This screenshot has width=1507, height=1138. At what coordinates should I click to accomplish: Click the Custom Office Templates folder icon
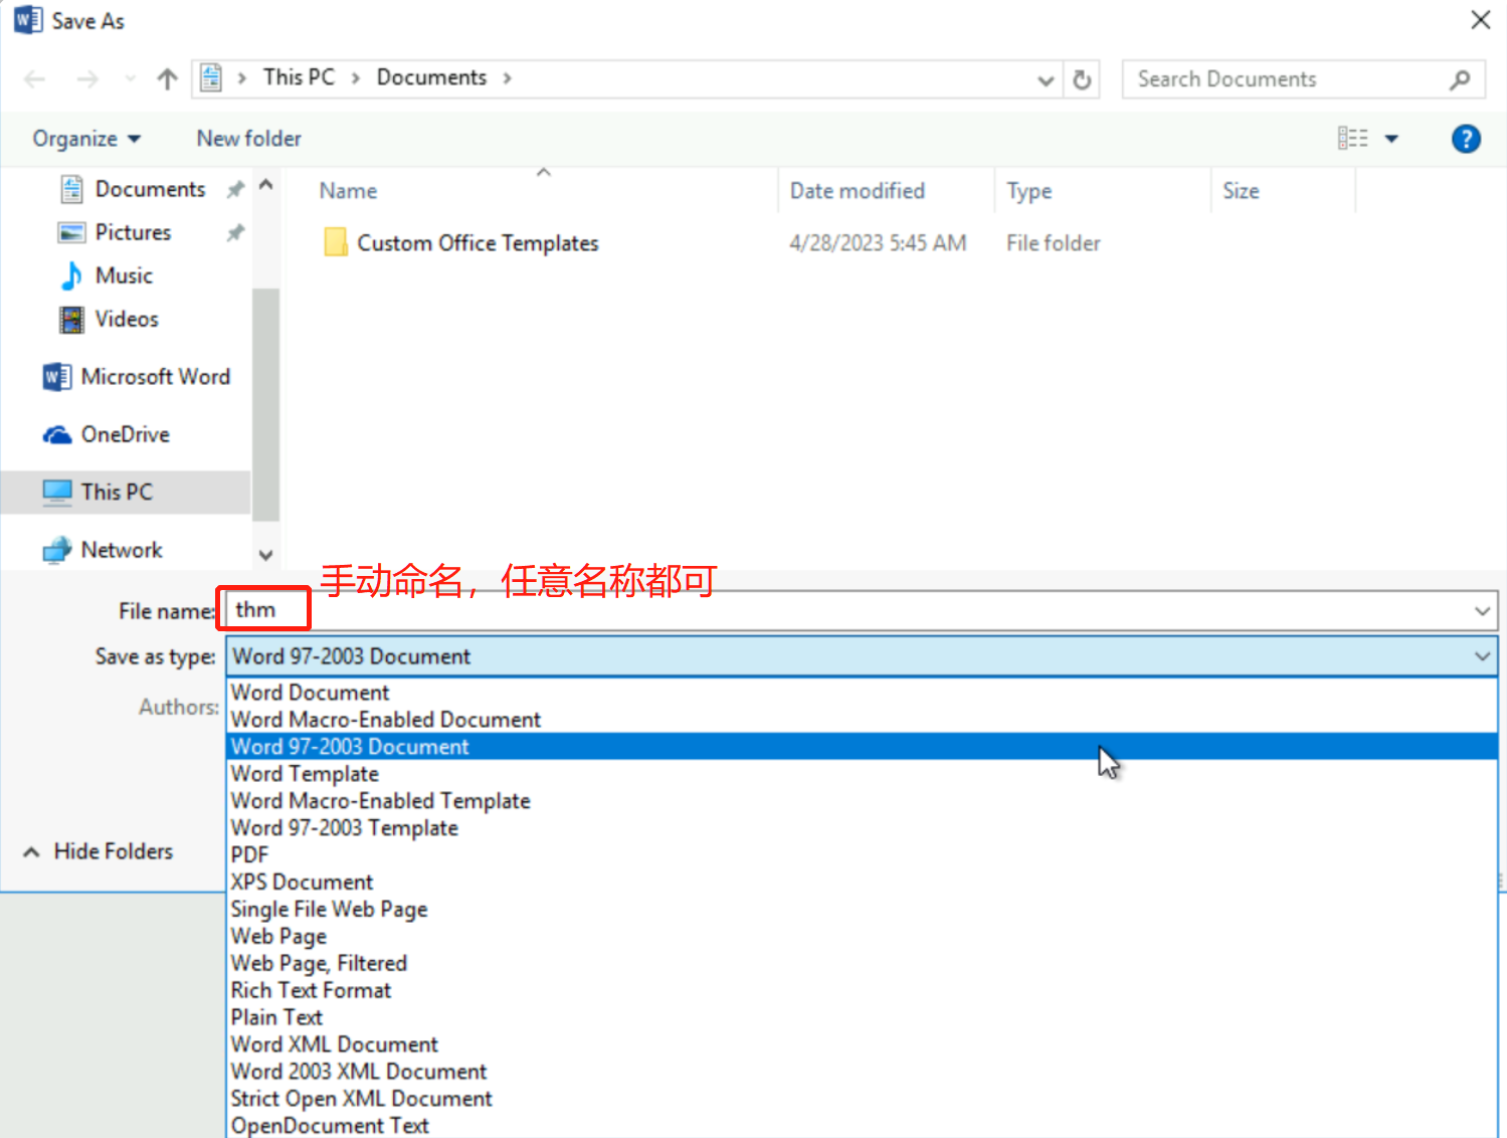pos(336,243)
